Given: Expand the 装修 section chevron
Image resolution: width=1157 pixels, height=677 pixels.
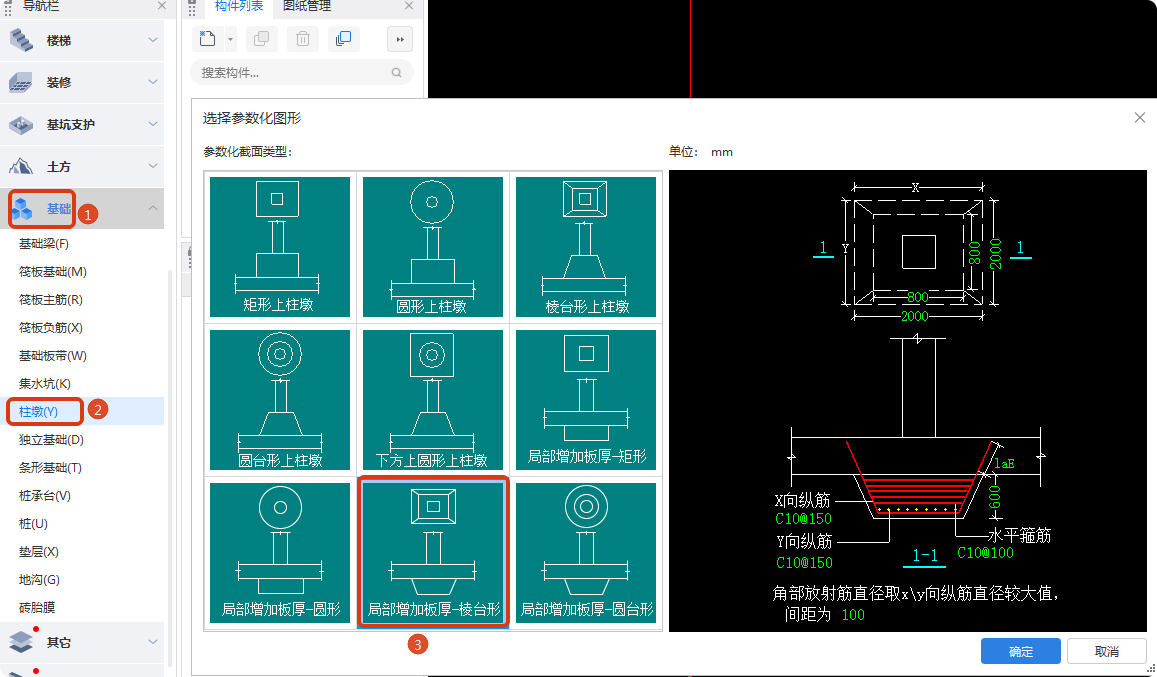Looking at the screenshot, I should 153,82.
